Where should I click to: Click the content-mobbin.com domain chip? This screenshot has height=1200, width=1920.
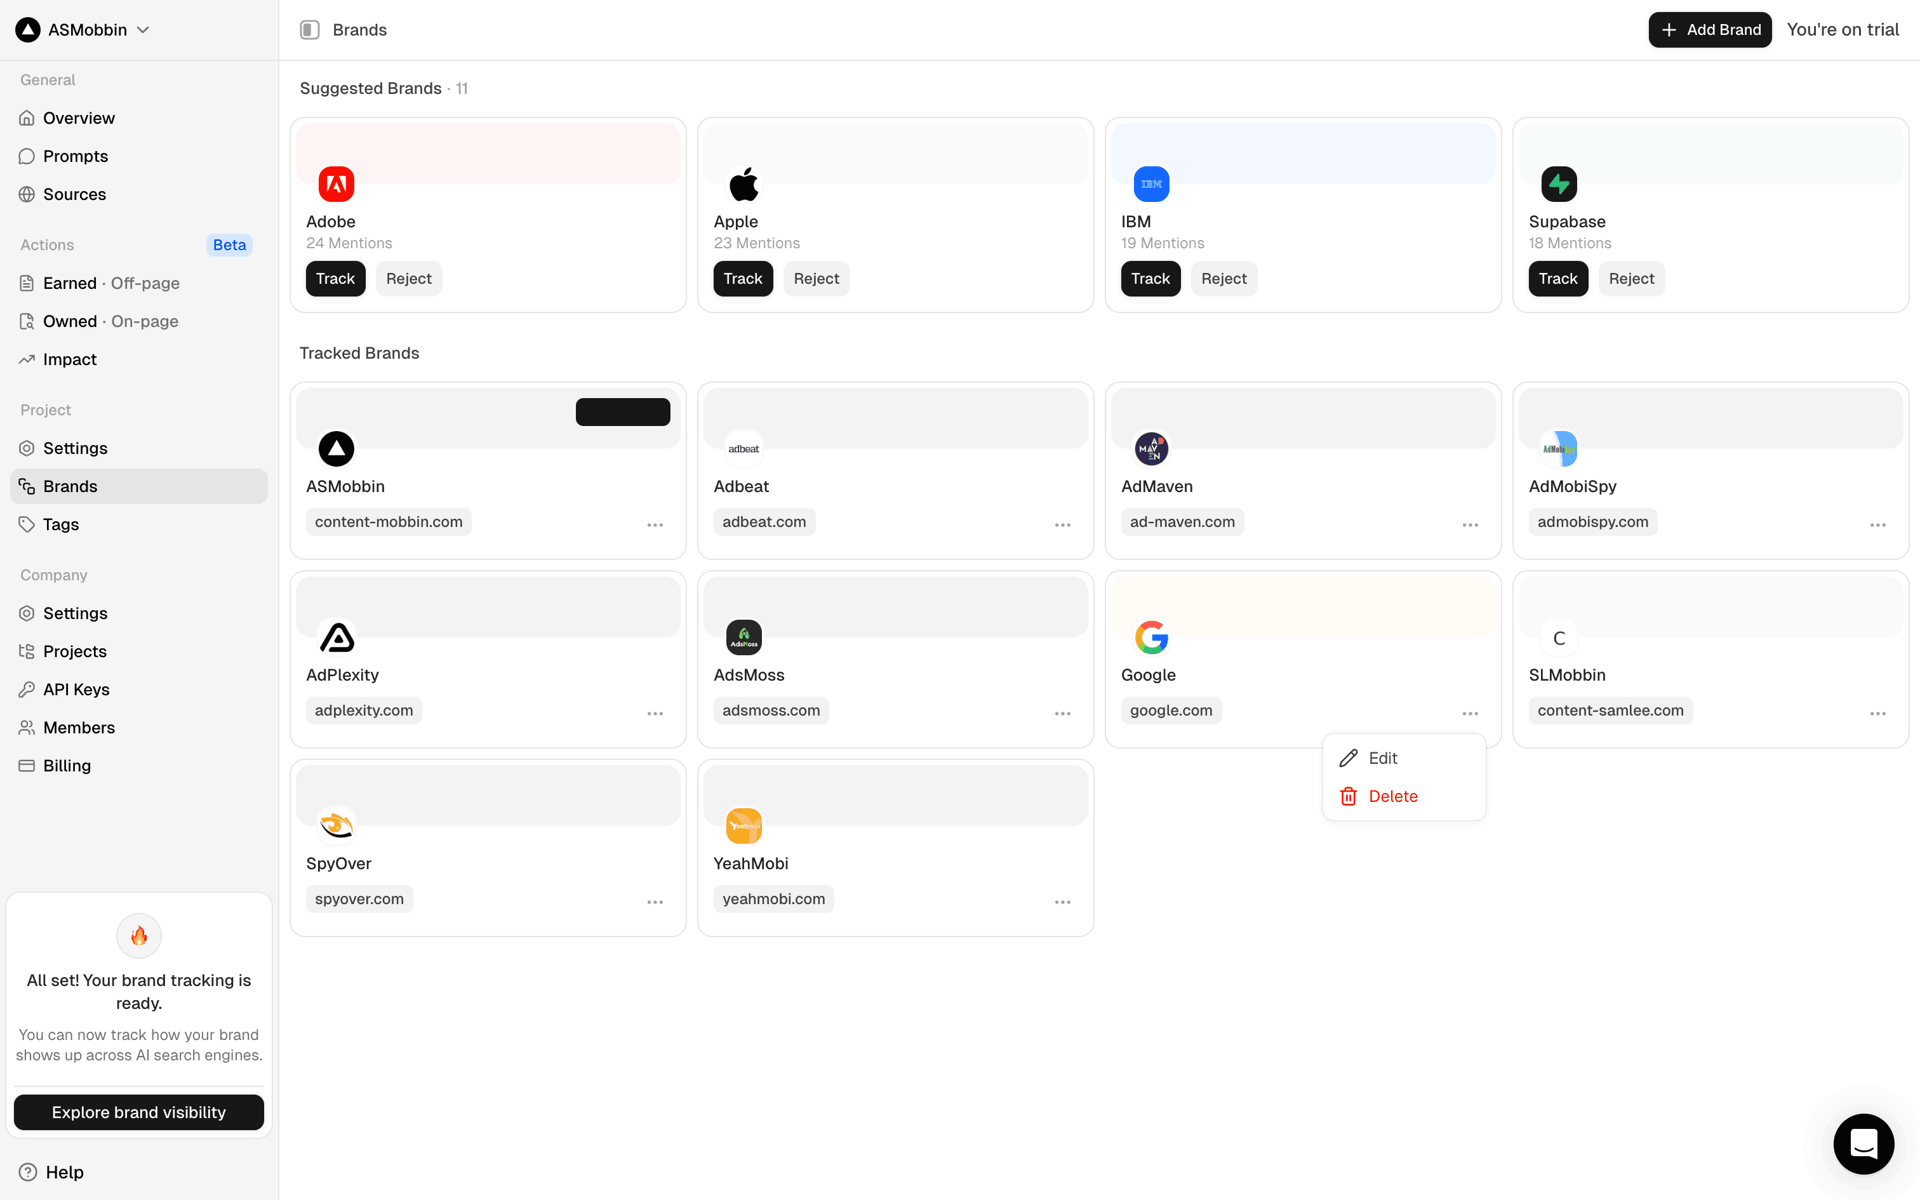click(389, 522)
